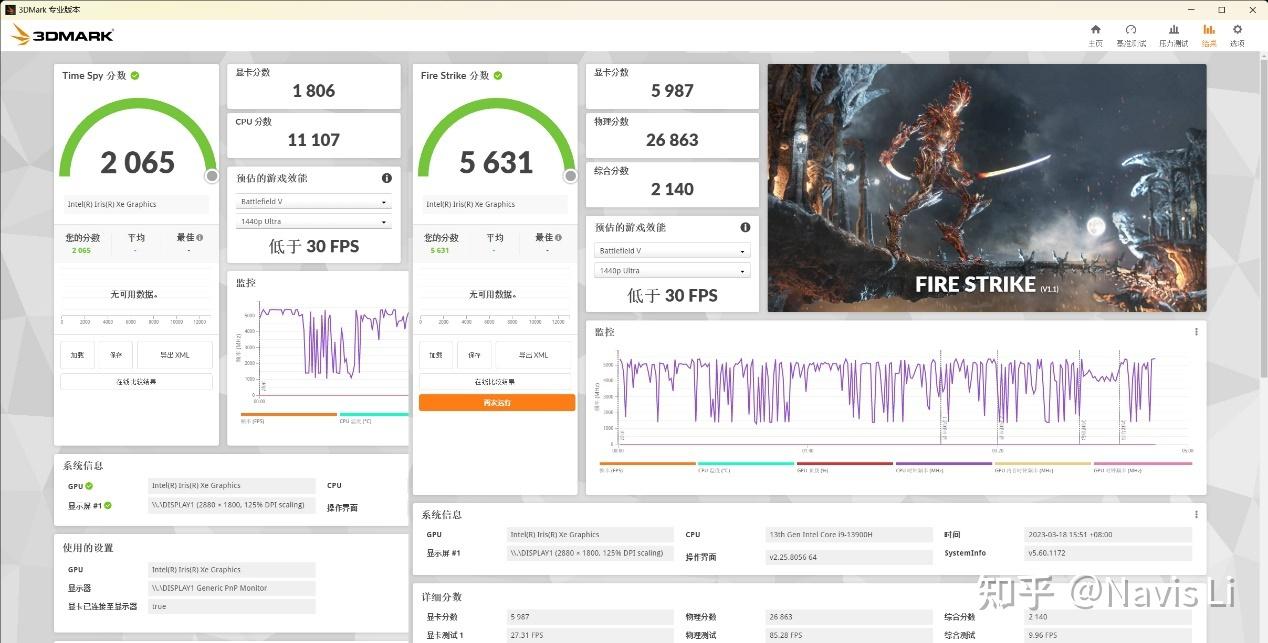Expand Battlefield V dropdown in Time Spy panel
The height and width of the screenshot is (643, 1268).
pos(313,201)
